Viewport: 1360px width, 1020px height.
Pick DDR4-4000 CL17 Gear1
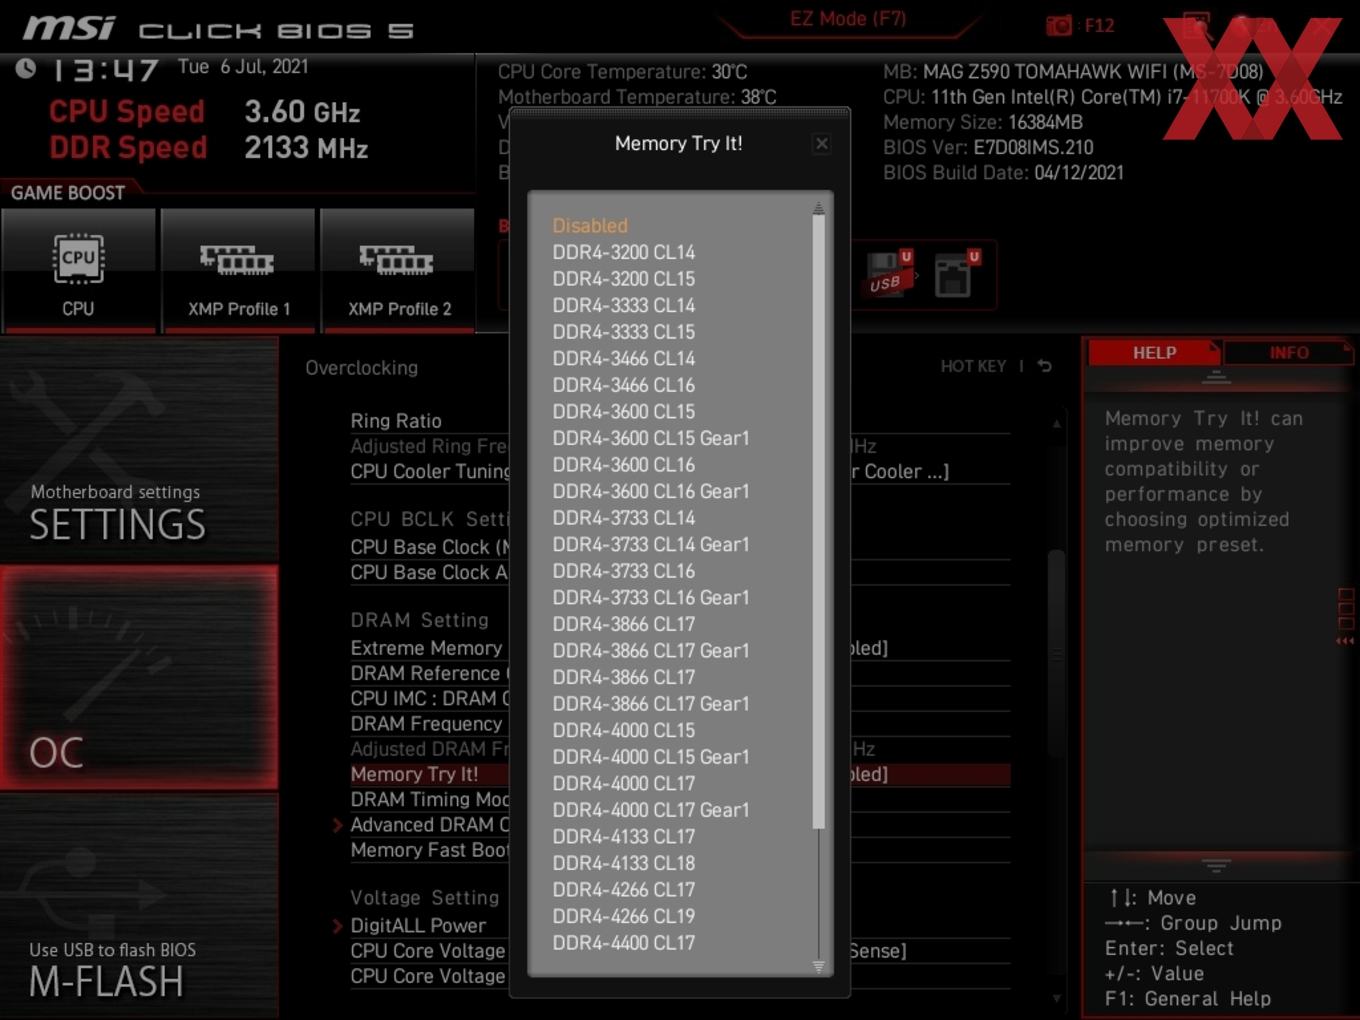(x=651, y=810)
